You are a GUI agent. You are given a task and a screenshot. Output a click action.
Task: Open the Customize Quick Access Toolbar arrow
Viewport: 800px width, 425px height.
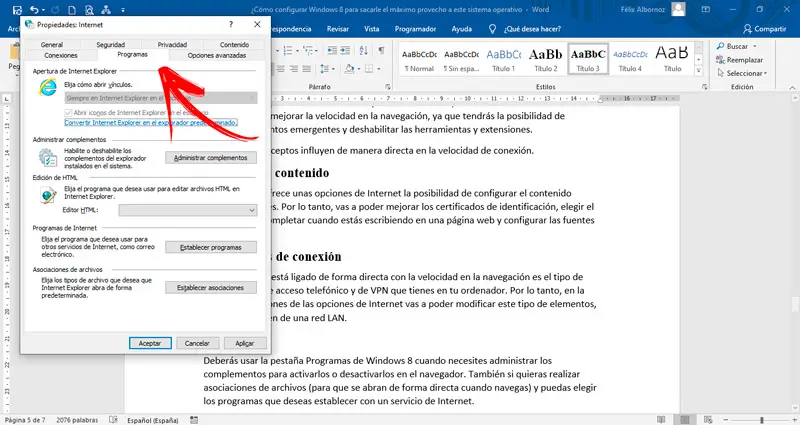click(123, 10)
